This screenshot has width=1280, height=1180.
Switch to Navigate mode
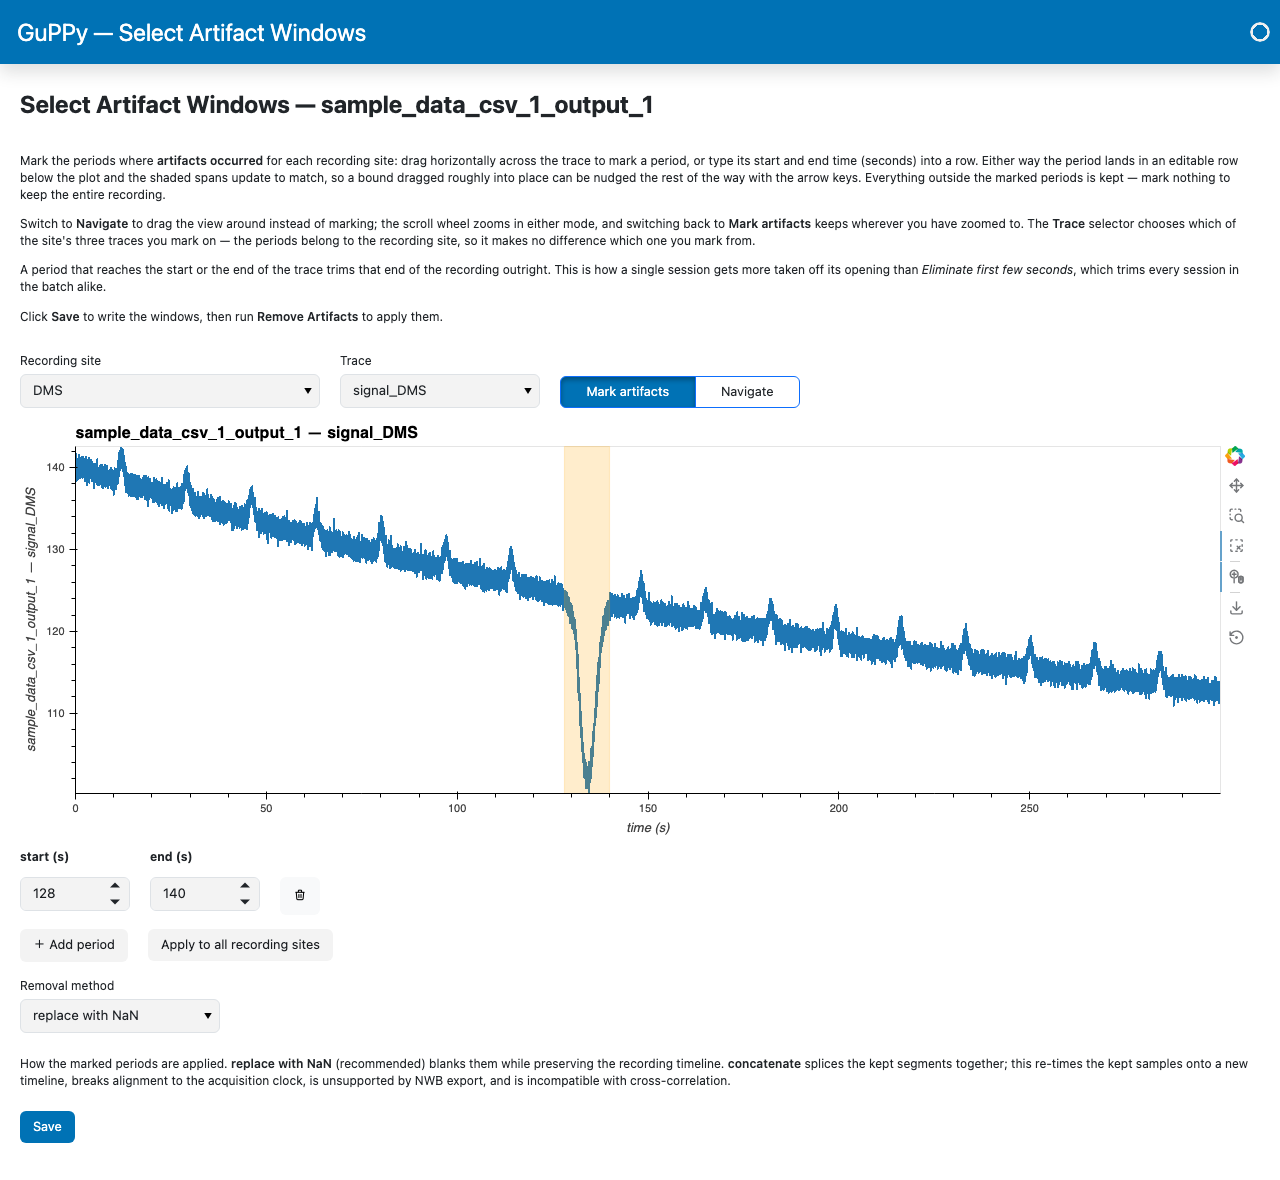[747, 392]
